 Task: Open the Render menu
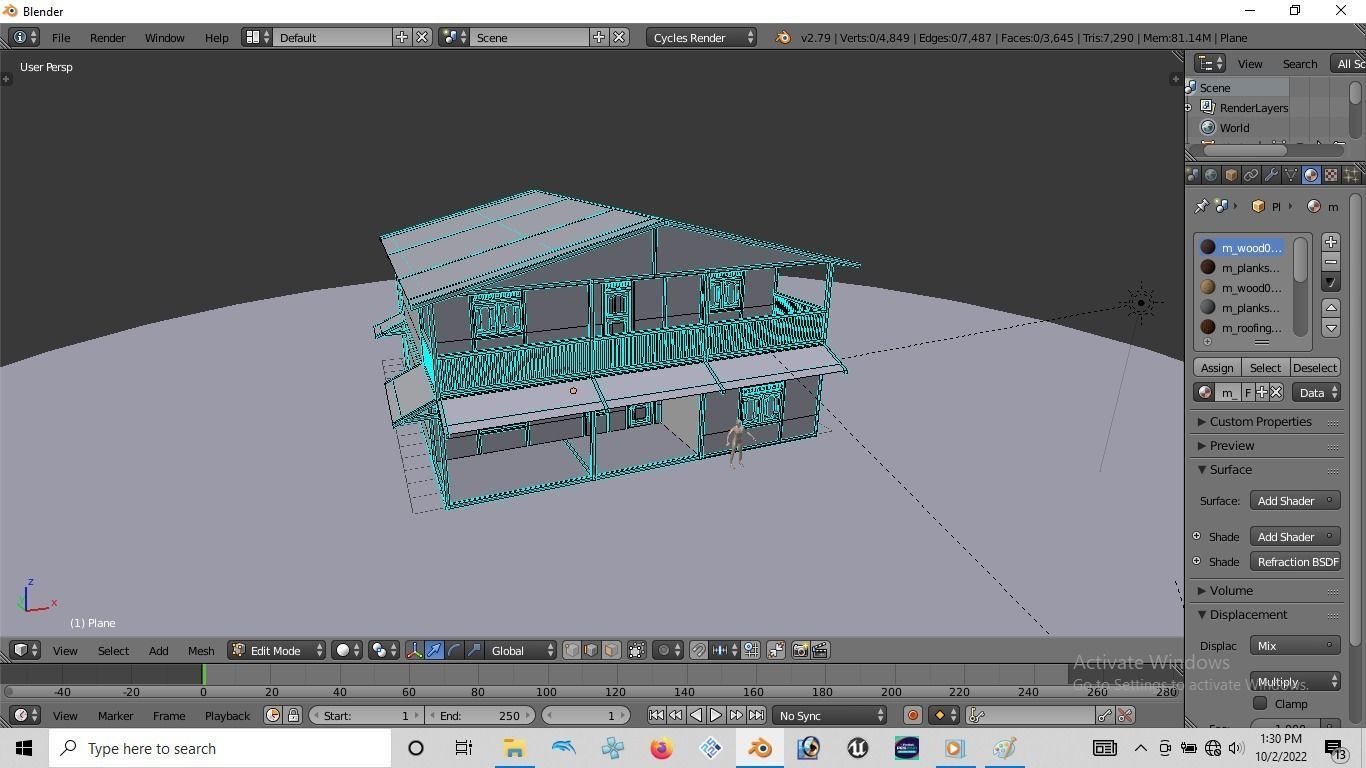(x=107, y=37)
